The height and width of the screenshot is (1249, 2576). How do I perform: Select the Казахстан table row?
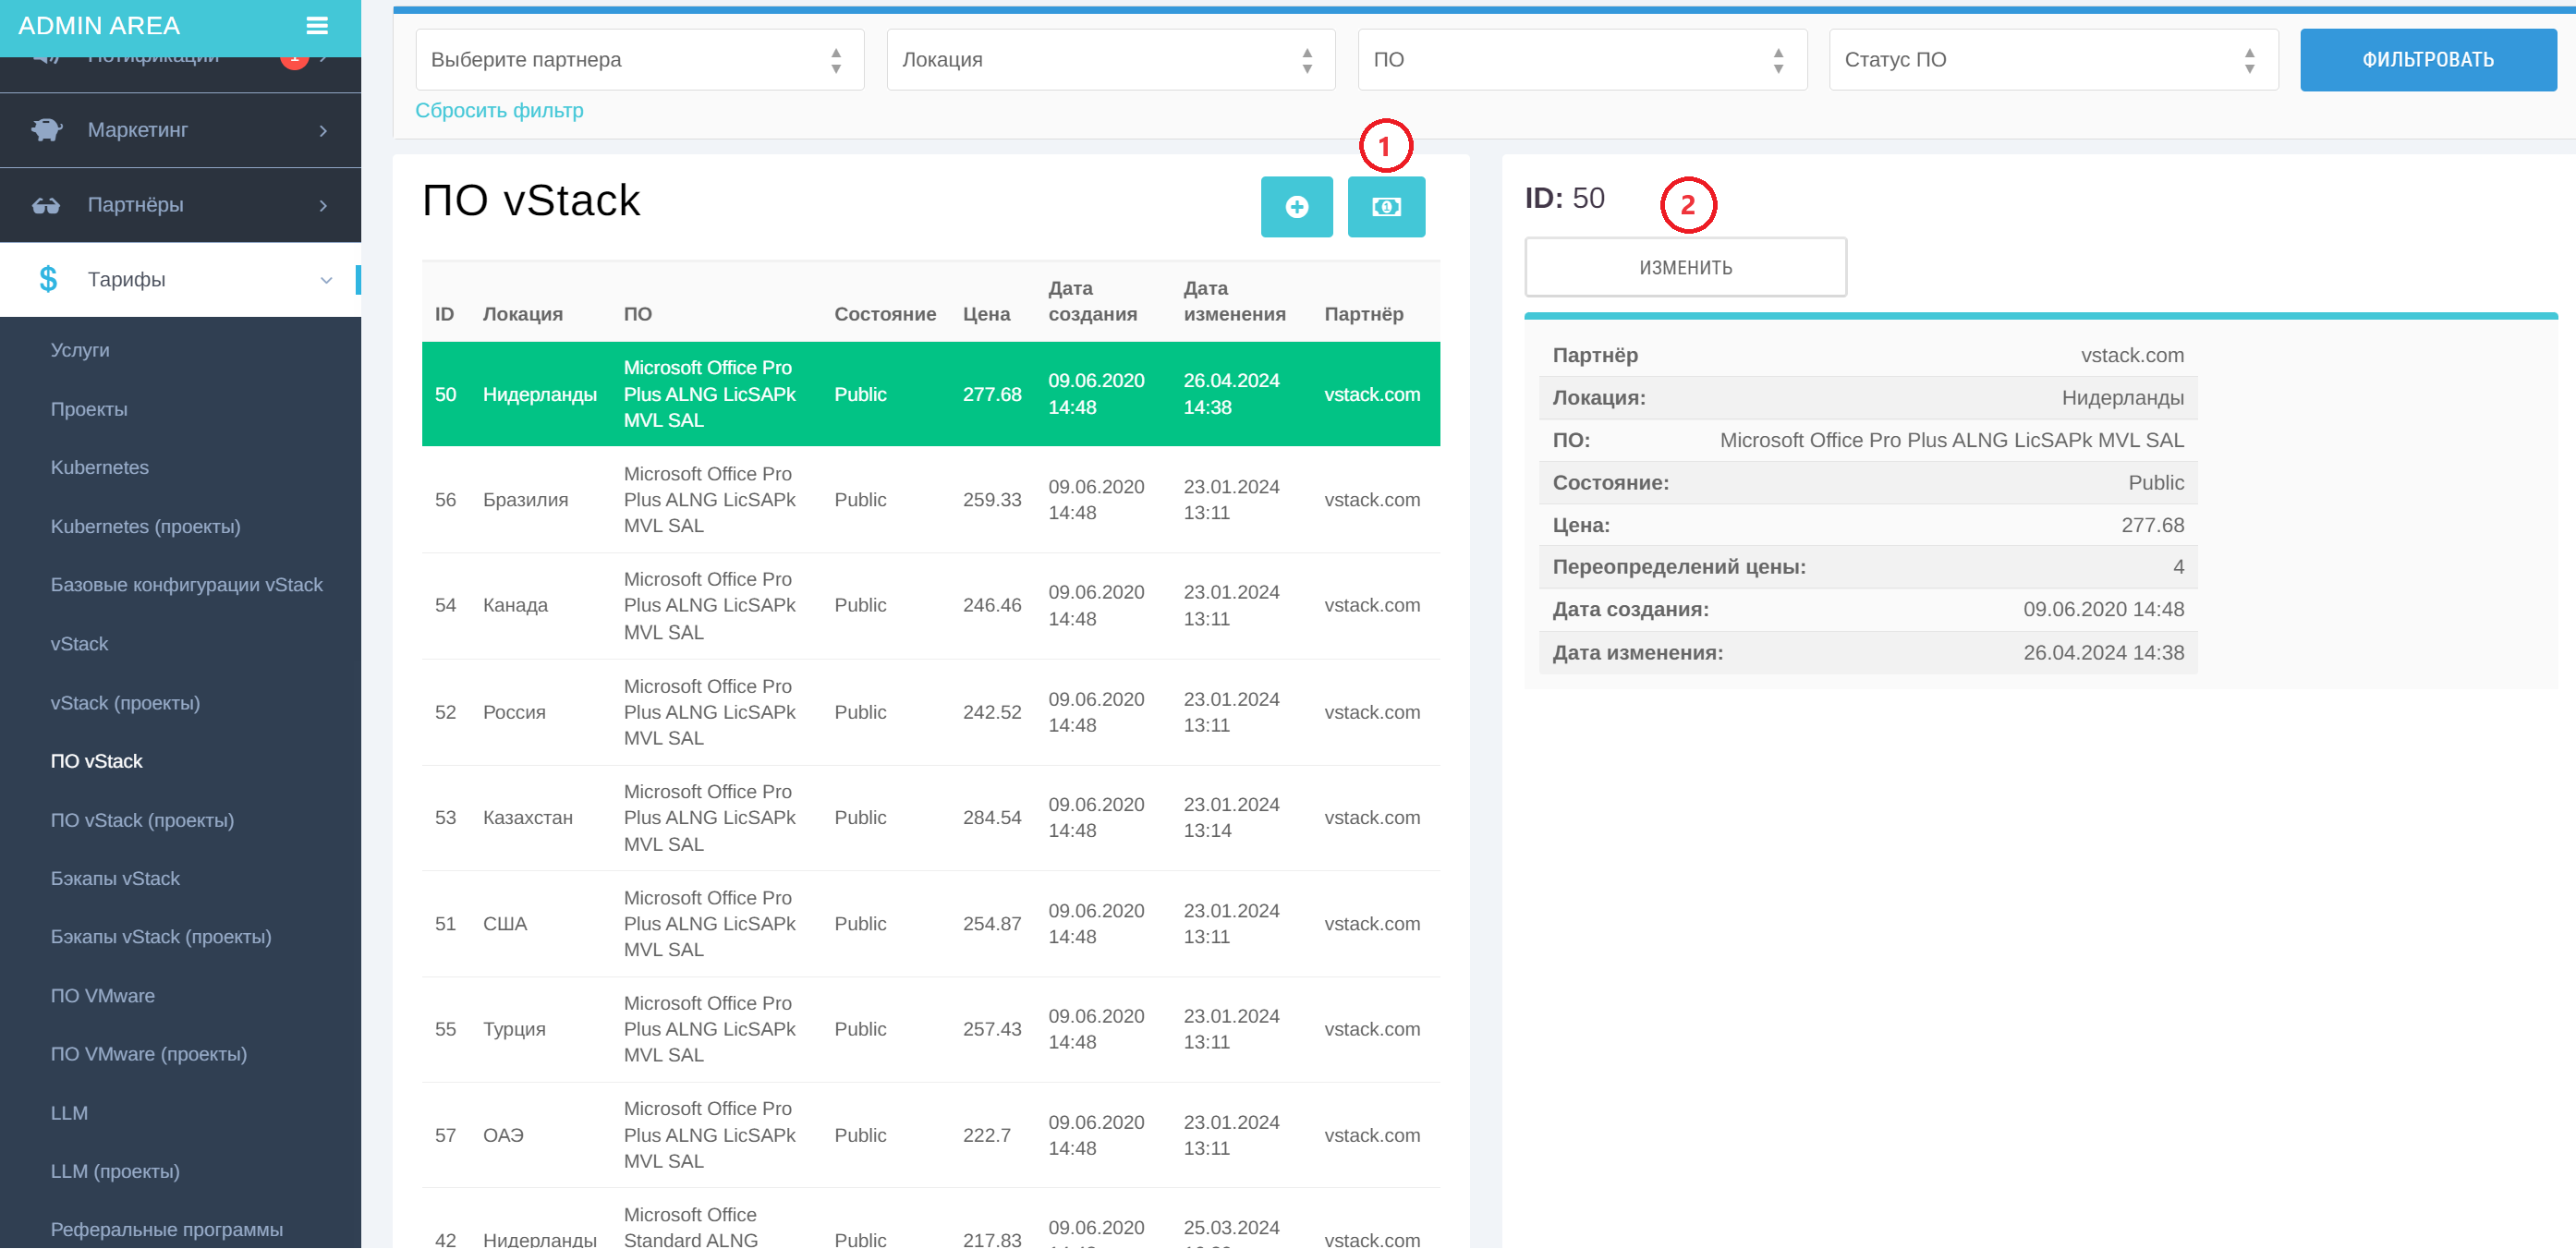pos(930,818)
